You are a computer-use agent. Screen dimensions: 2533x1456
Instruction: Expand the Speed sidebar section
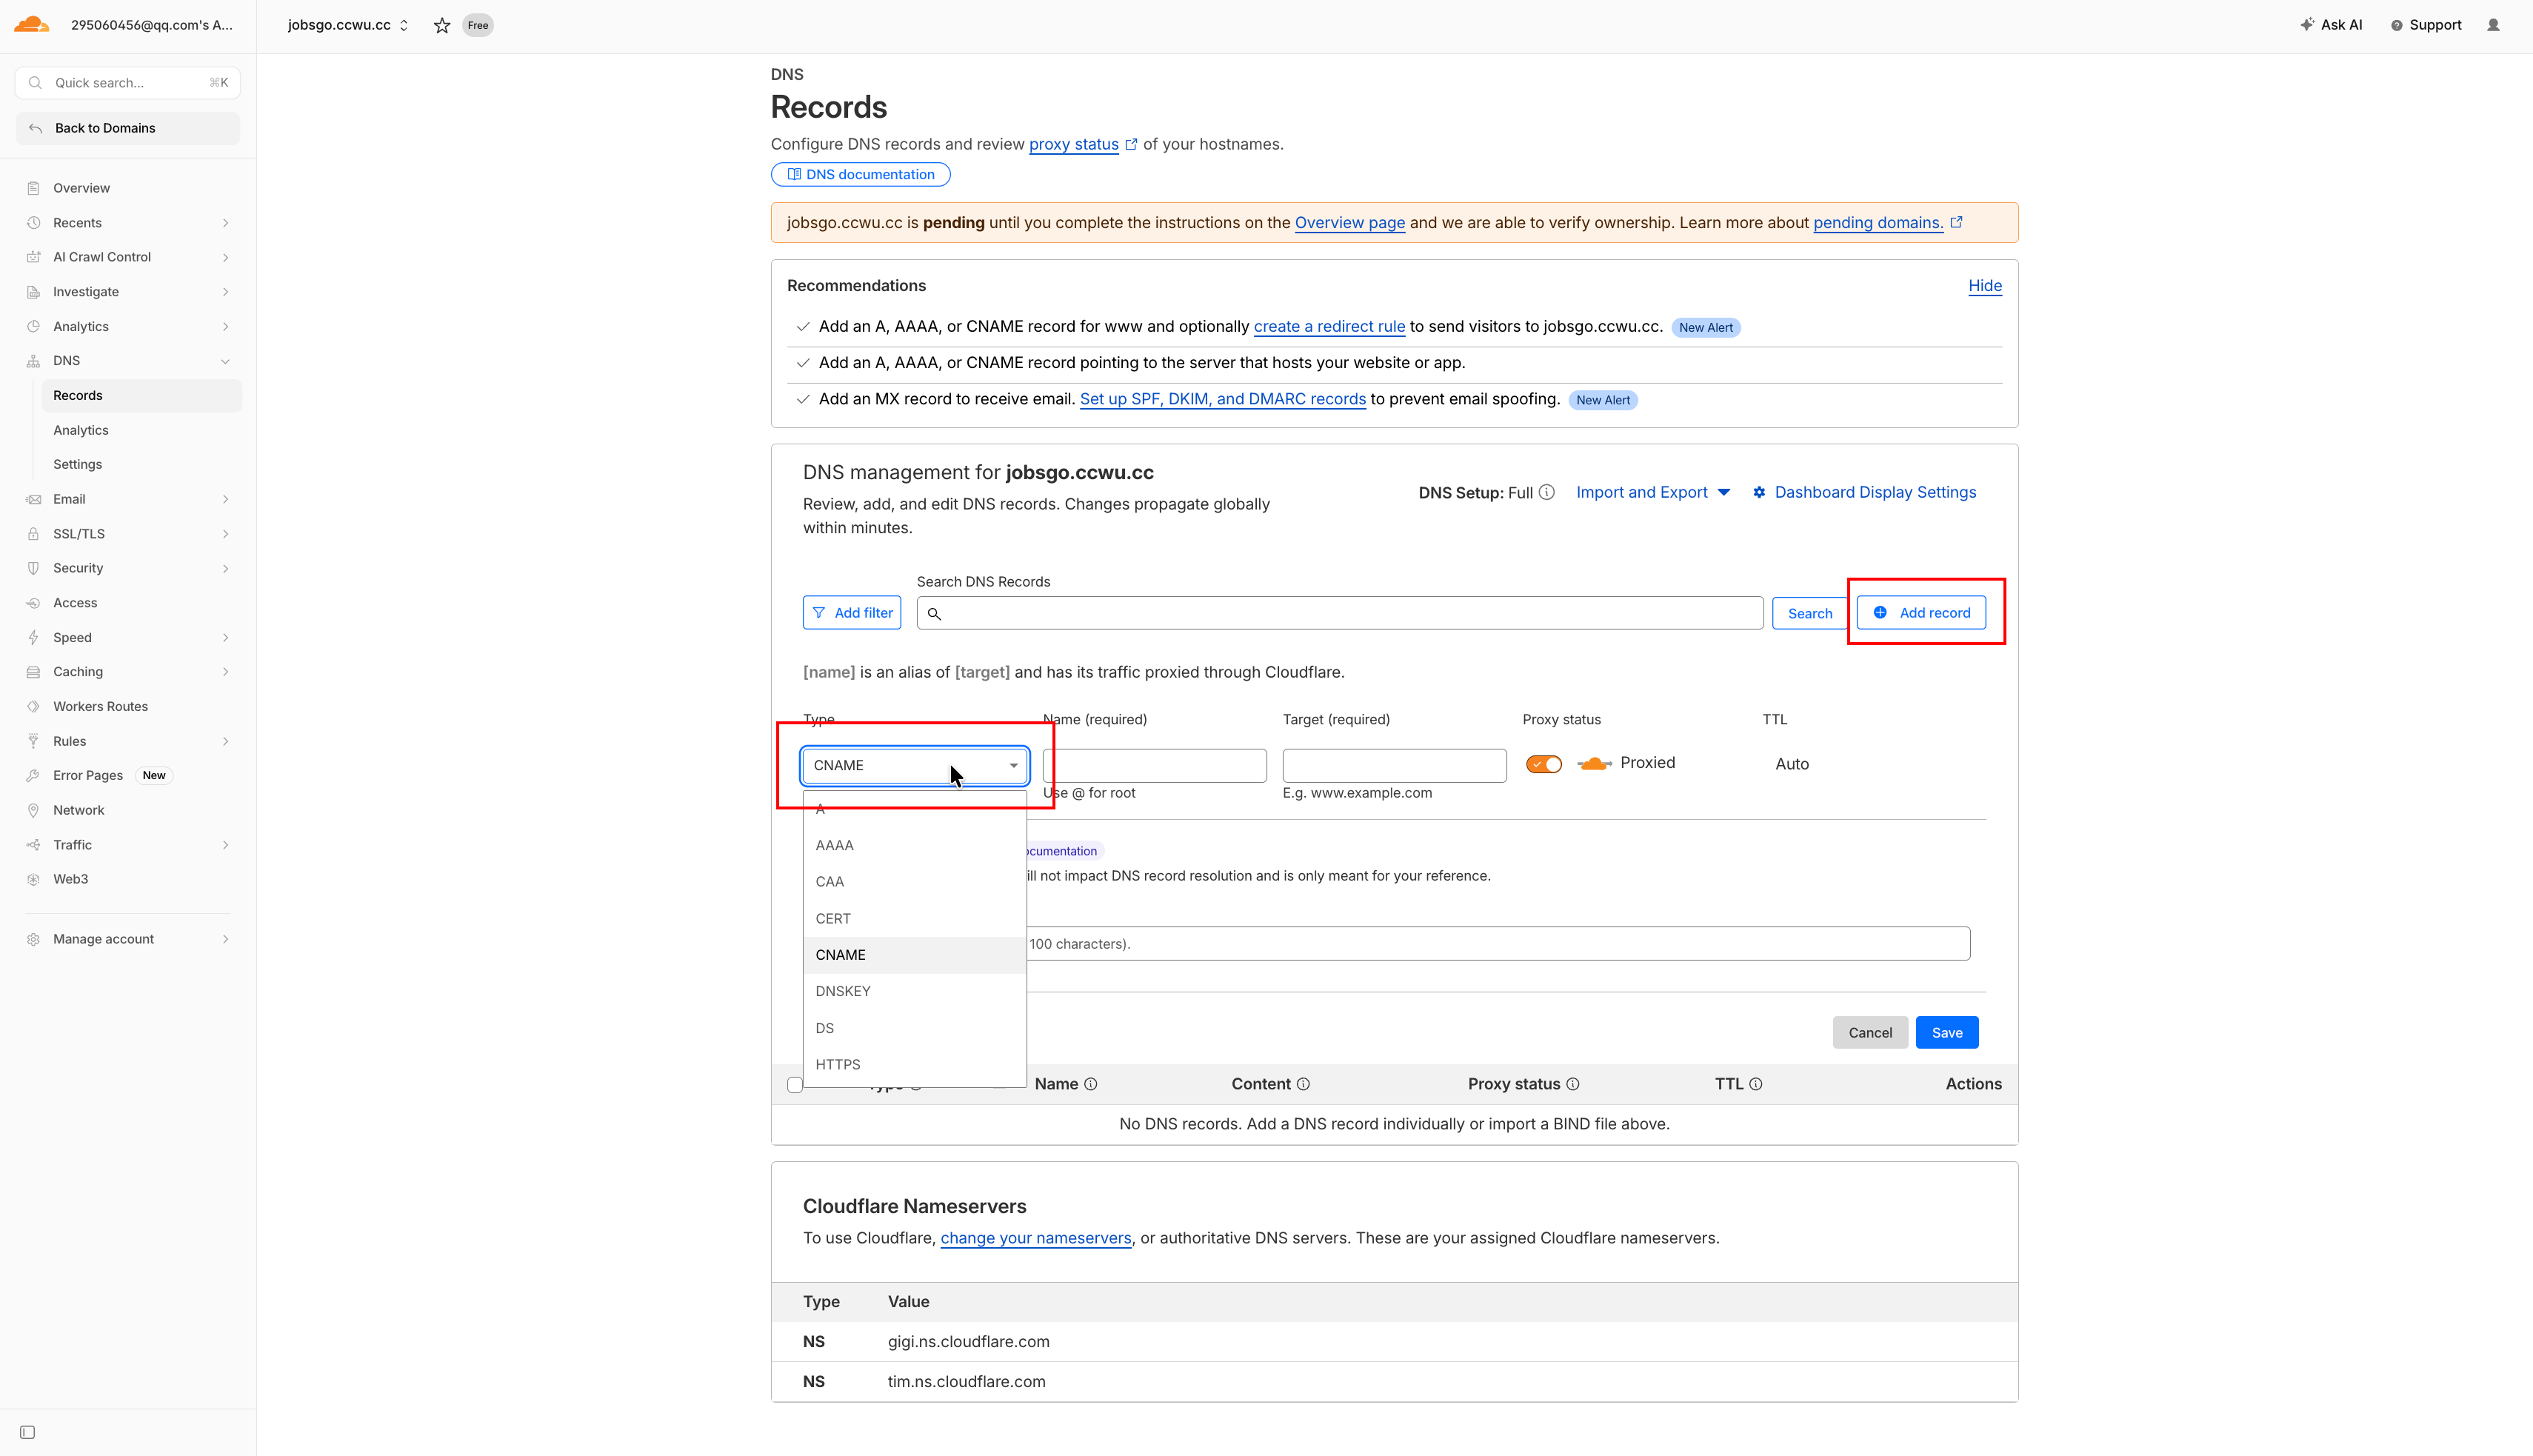(128, 637)
